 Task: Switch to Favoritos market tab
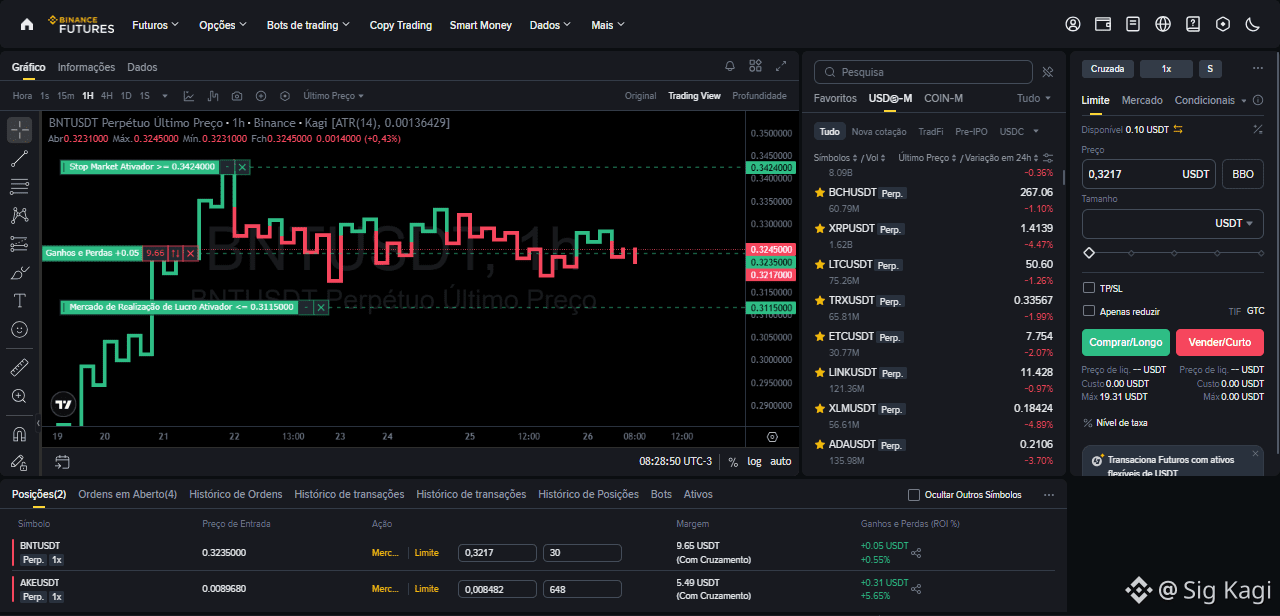(x=835, y=98)
